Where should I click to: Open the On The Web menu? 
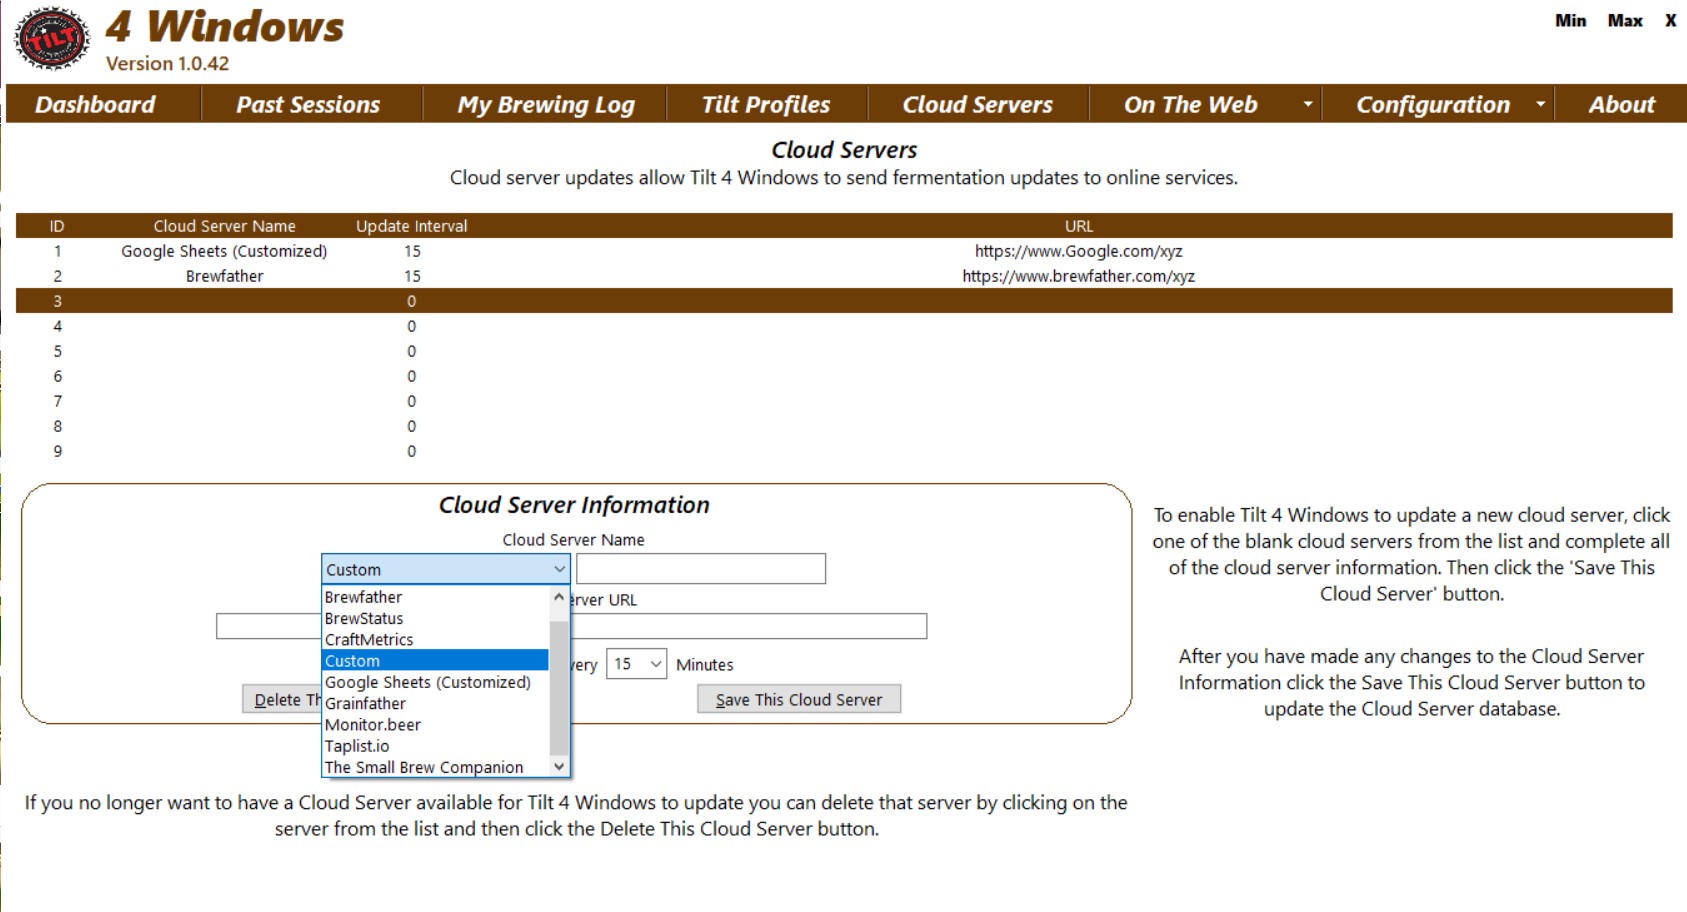click(1190, 104)
